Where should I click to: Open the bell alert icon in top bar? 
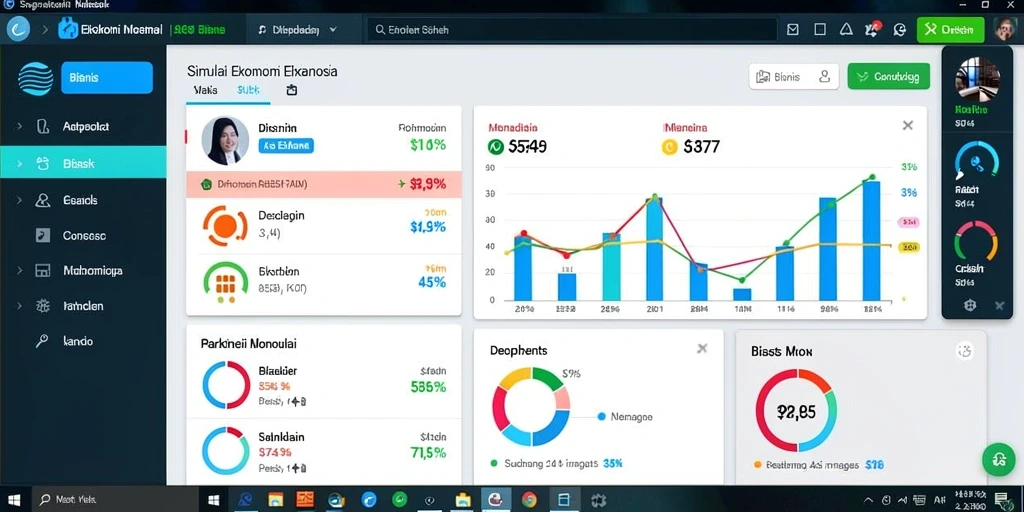click(x=846, y=29)
